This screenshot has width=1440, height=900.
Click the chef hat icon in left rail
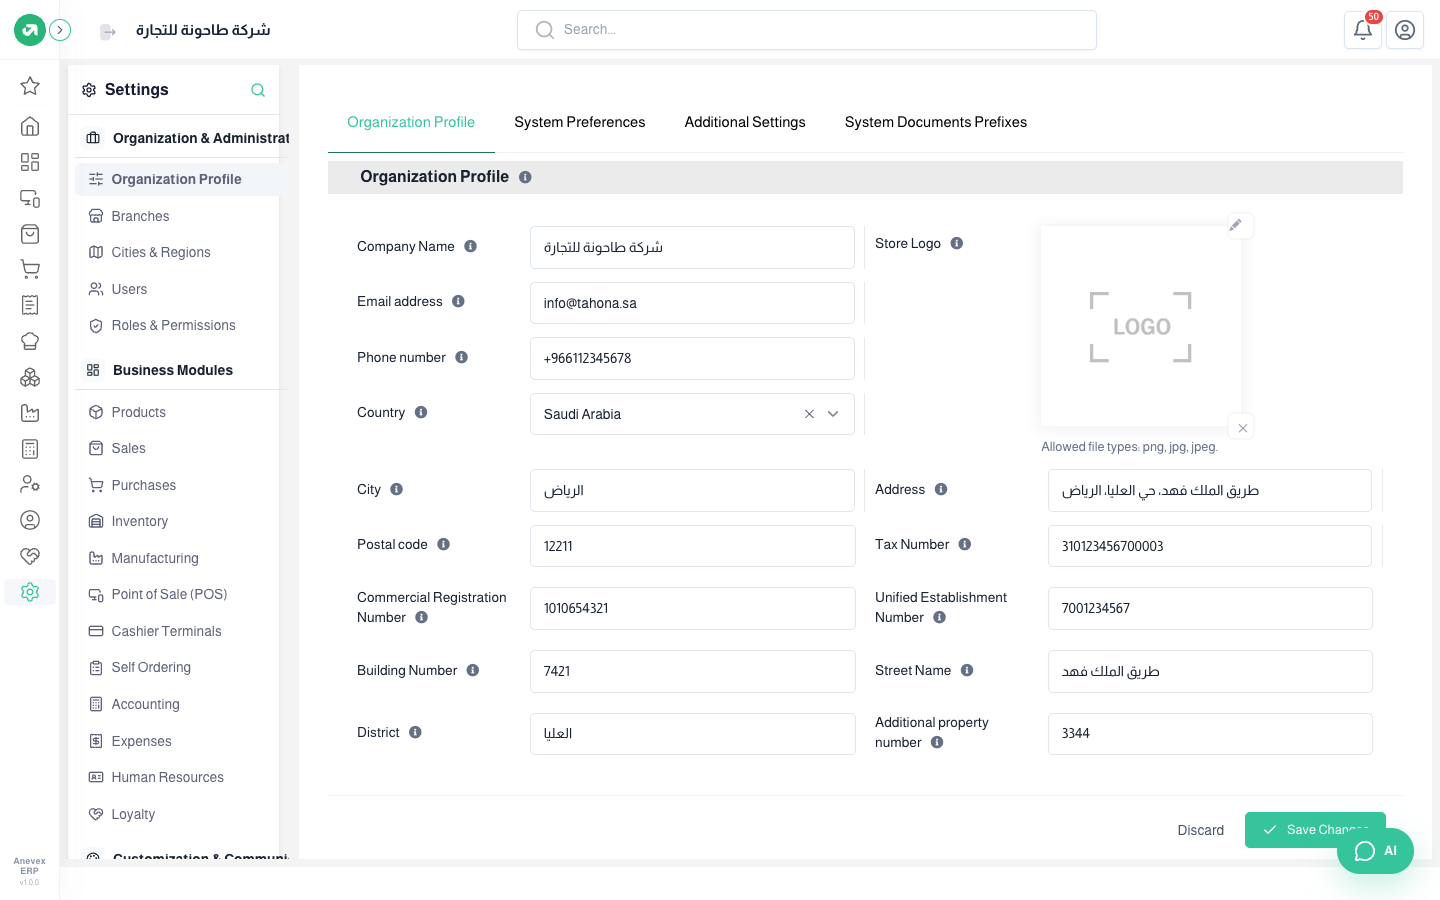pos(30,341)
